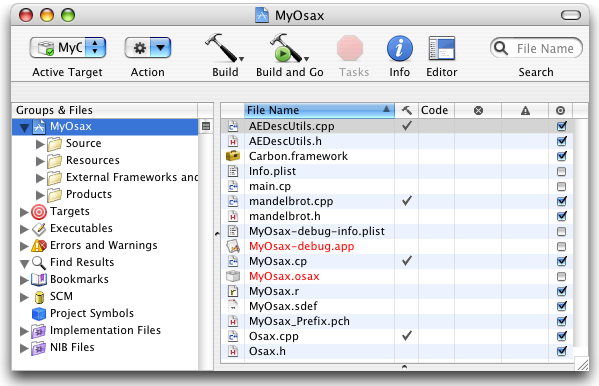
Task: Click the Bookmarks book icon
Action: (39, 279)
